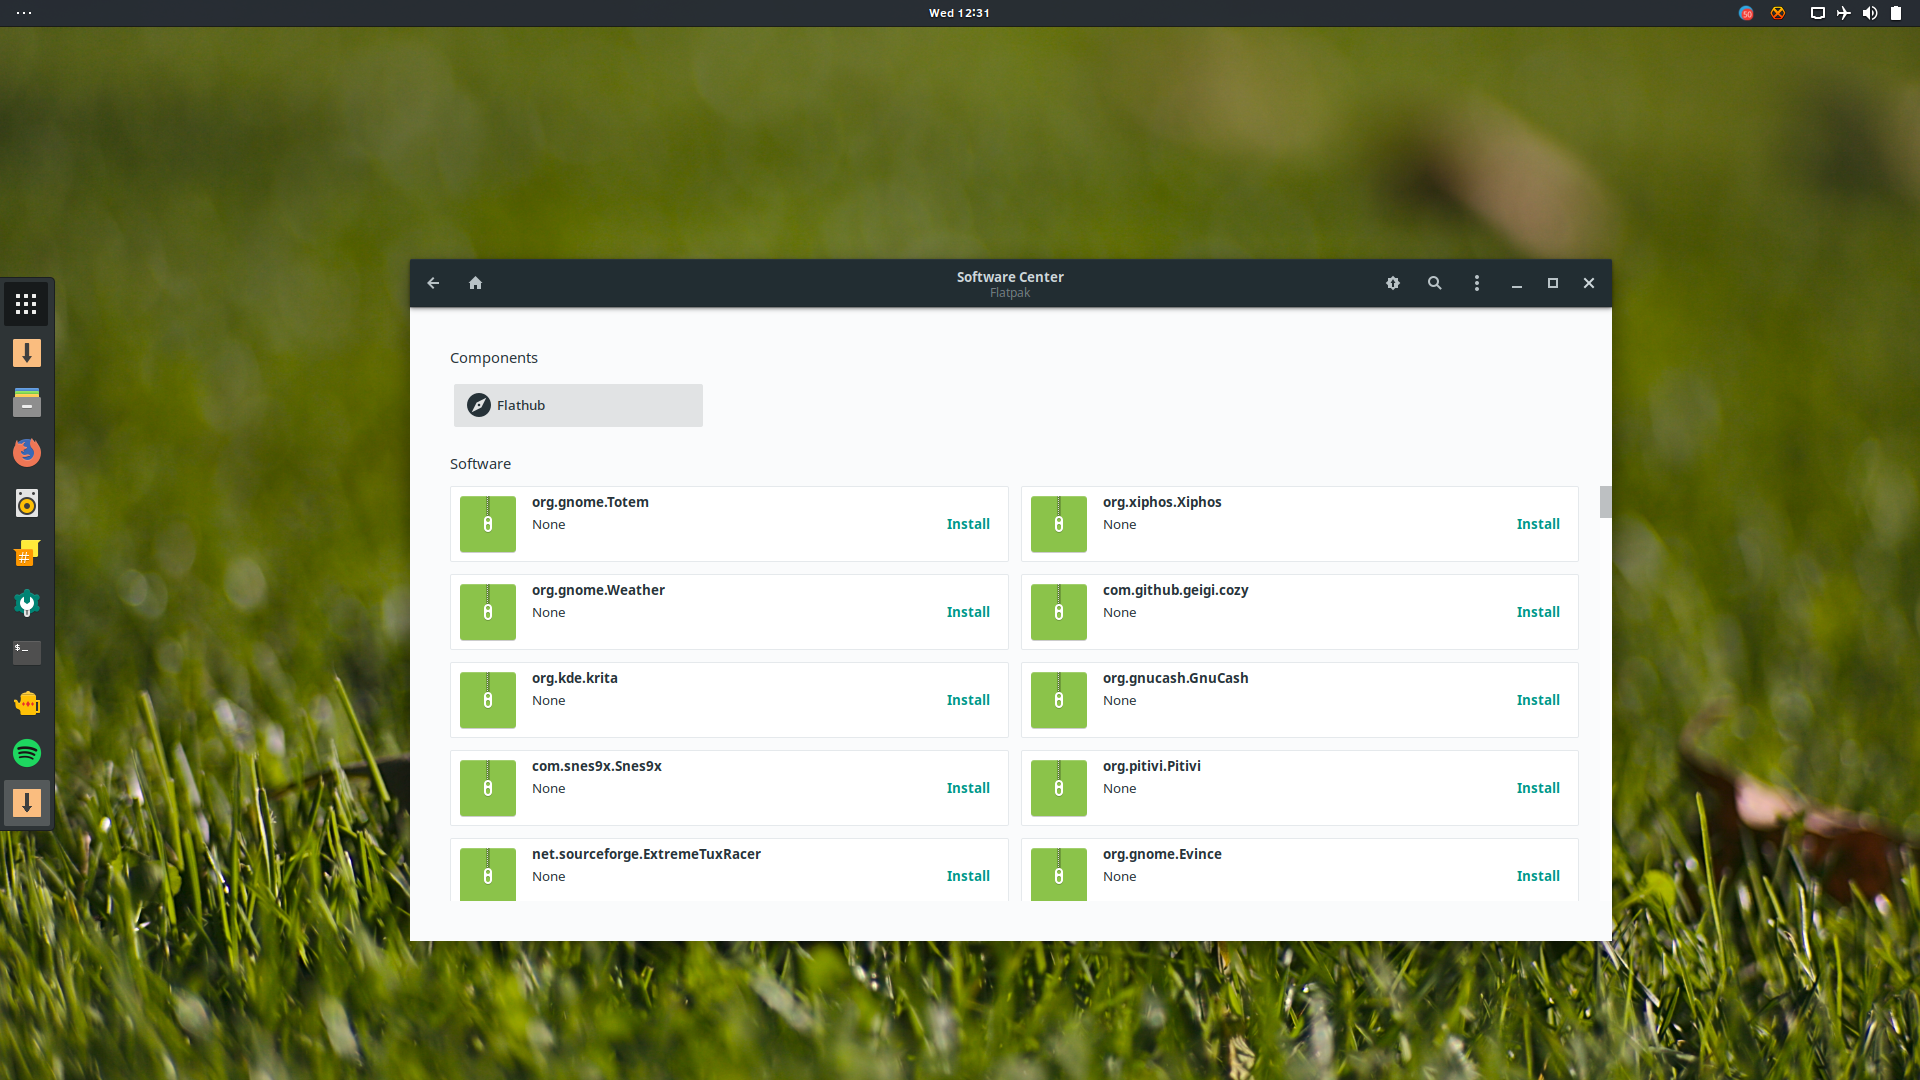The width and height of the screenshot is (1920, 1080).
Task: Close the Software Center window
Action: 1589,283
